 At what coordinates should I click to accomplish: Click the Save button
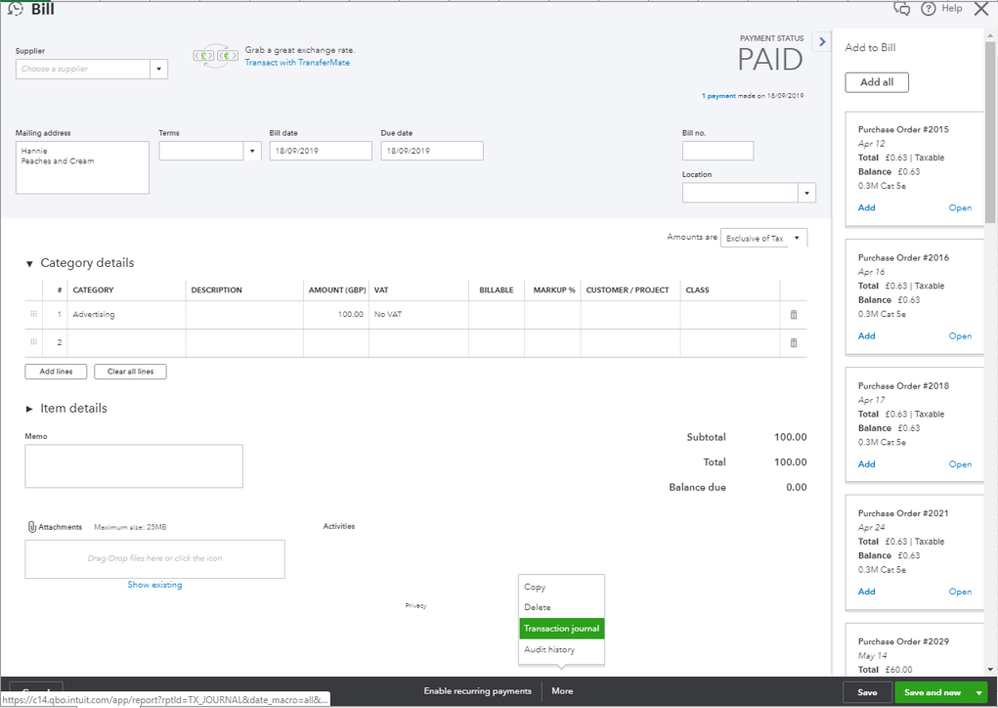tap(867, 692)
